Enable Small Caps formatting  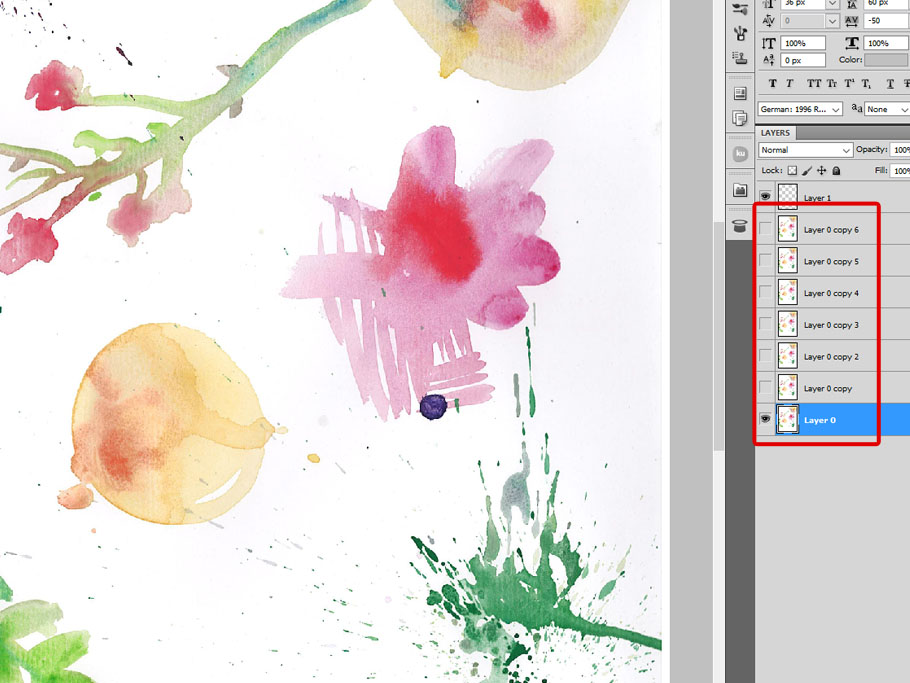click(x=831, y=84)
